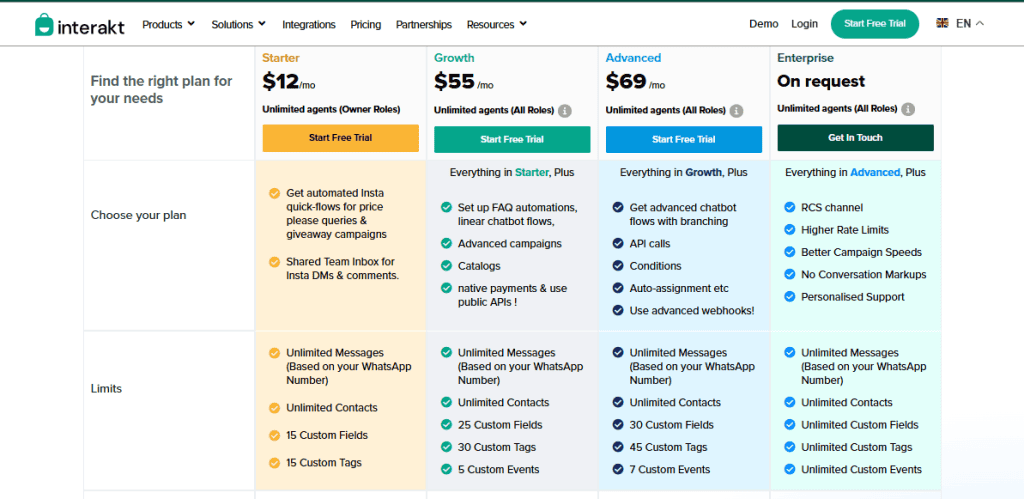The image size is (1024, 499).
Task: Click checkmark icon beside RCS channel
Action: click(x=790, y=208)
